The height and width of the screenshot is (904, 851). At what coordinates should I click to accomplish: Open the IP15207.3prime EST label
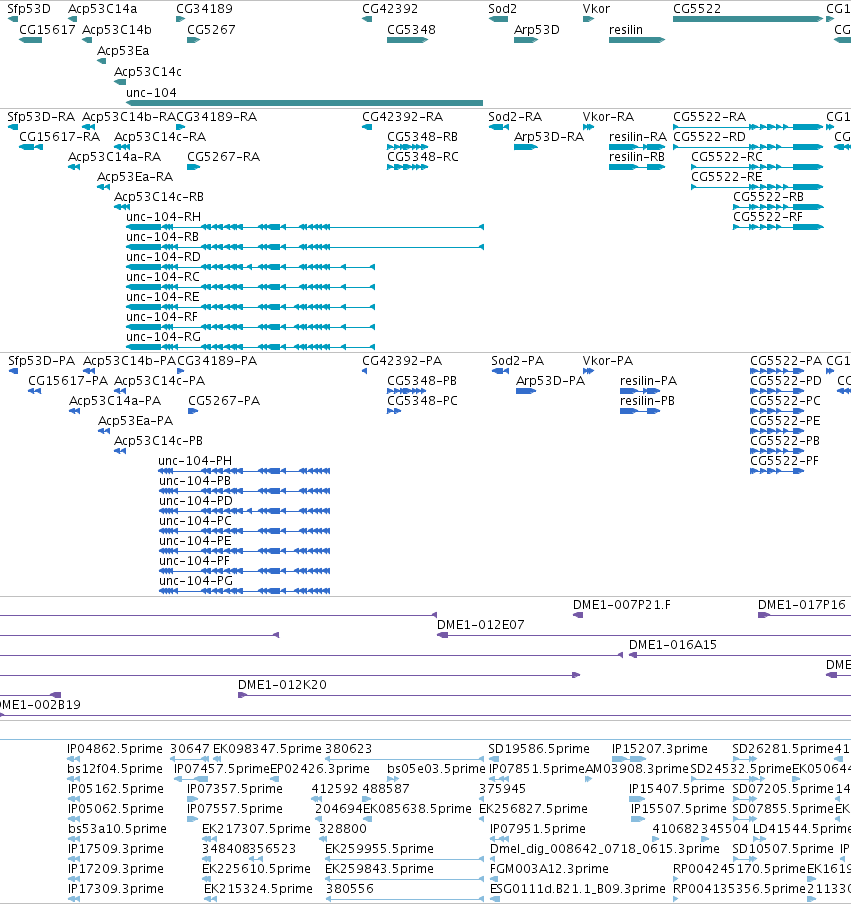(x=660, y=748)
